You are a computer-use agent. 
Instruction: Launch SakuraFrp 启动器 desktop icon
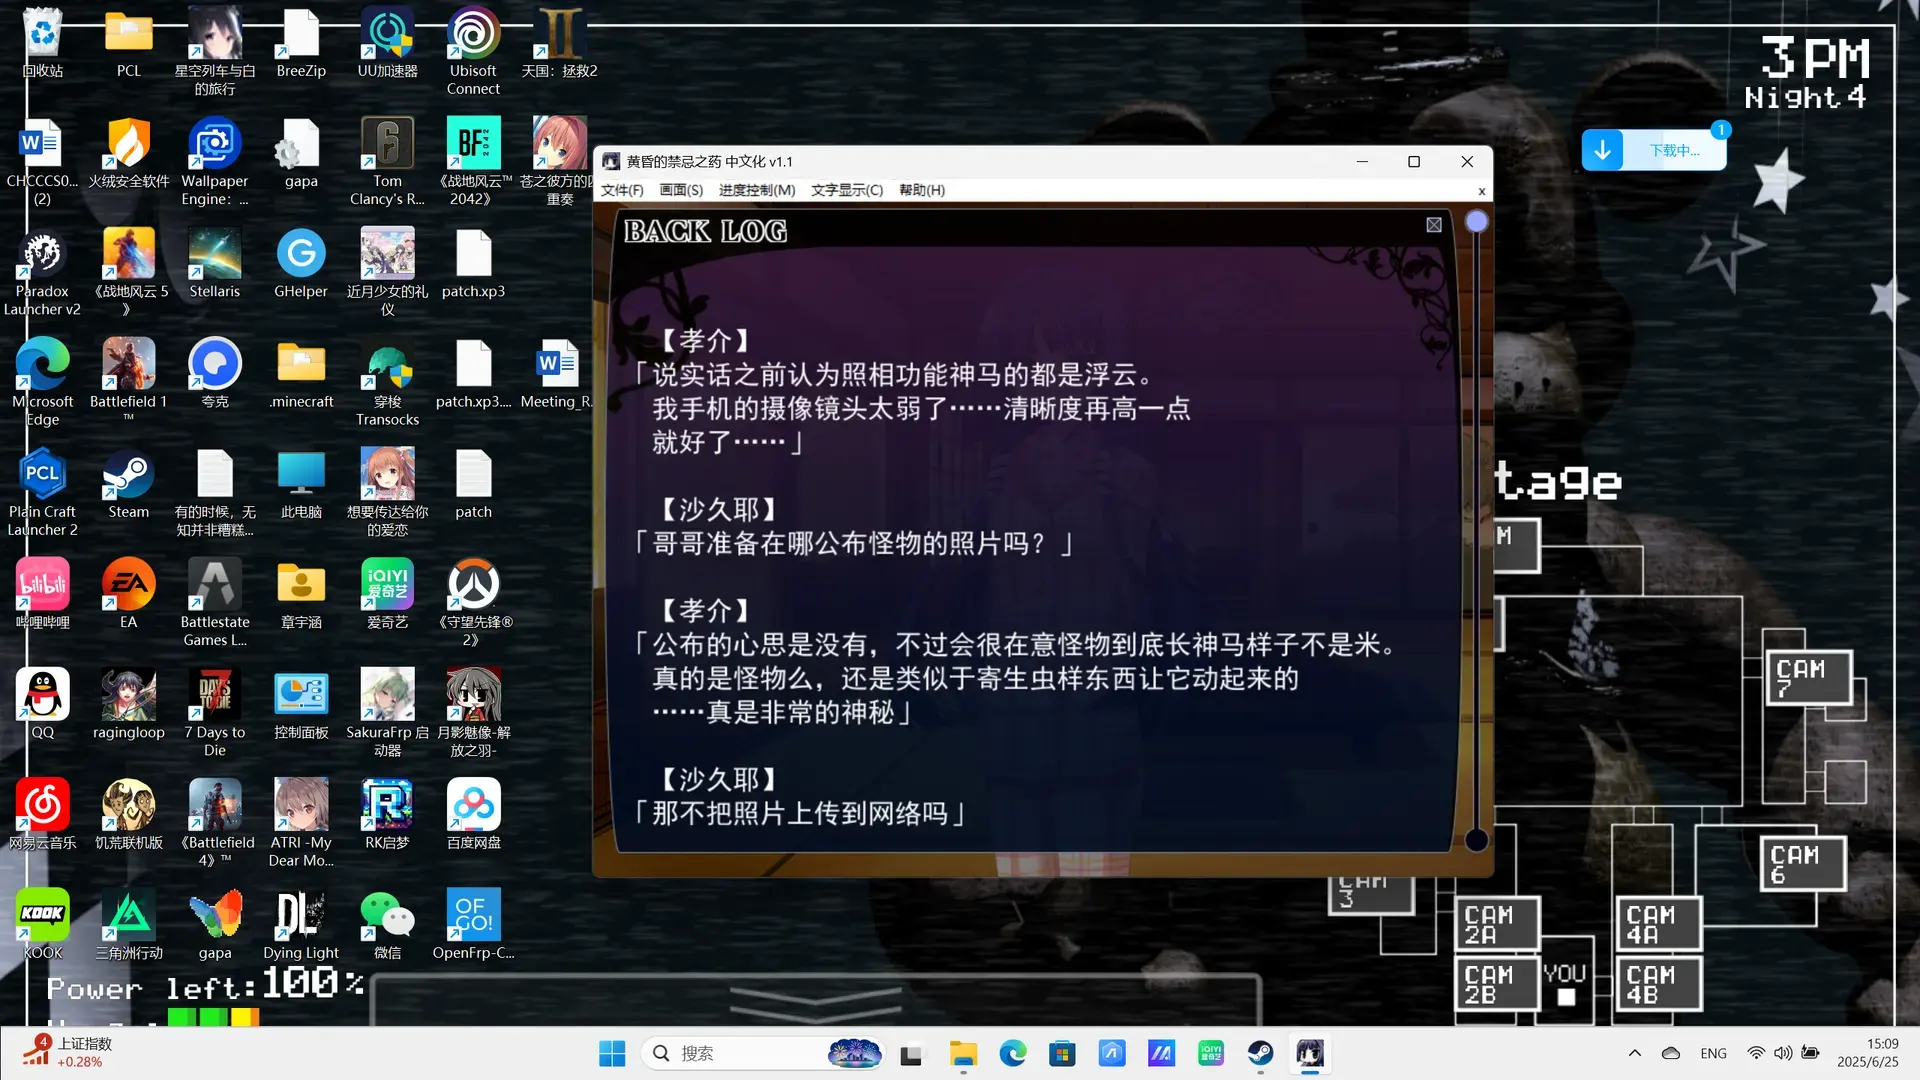click(387, 711)
